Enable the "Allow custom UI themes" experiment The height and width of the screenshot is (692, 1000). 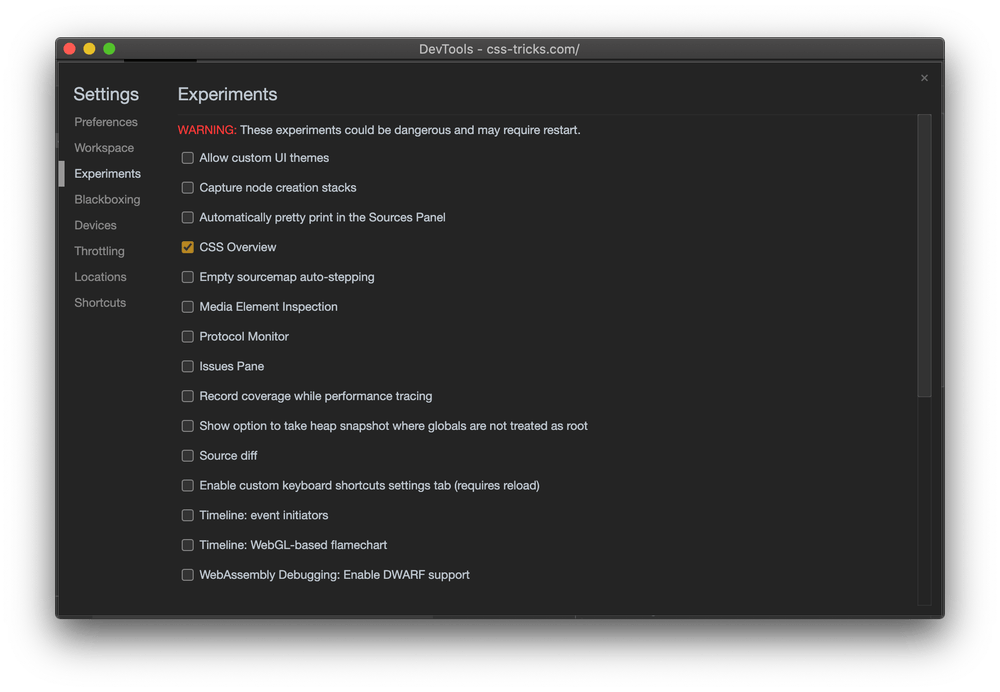(187, 157)
